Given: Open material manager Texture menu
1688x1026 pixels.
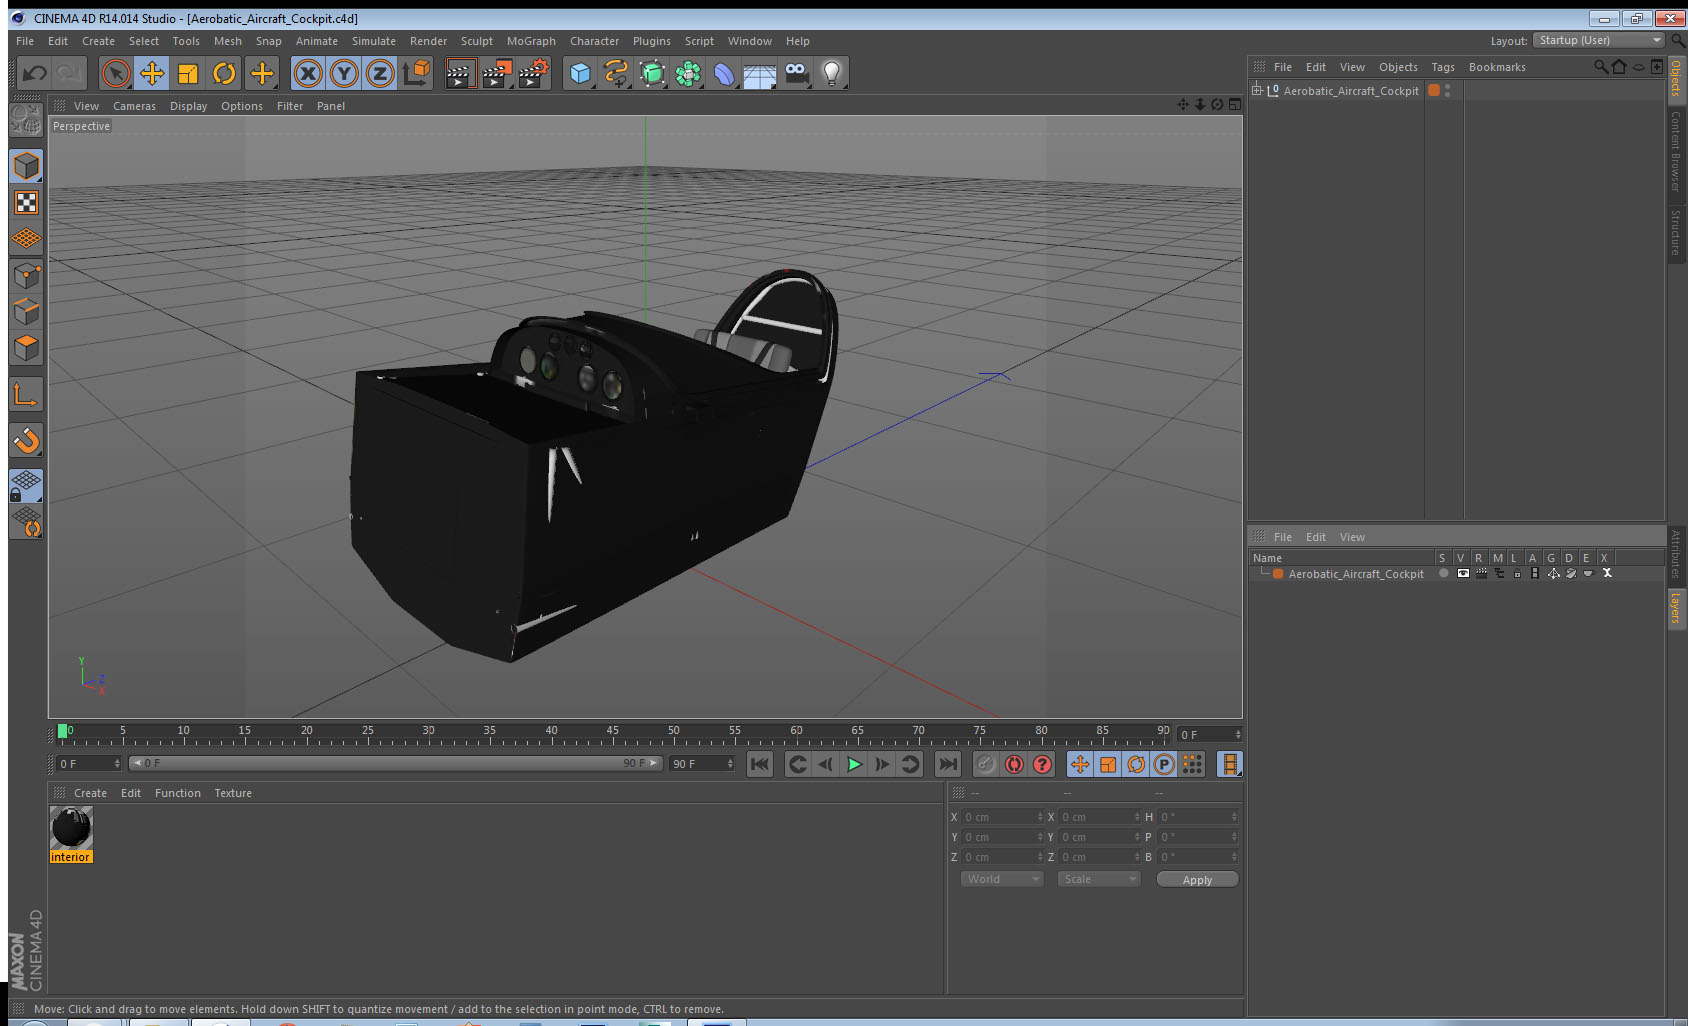Looking at the screenshot, I should [233, 793].
